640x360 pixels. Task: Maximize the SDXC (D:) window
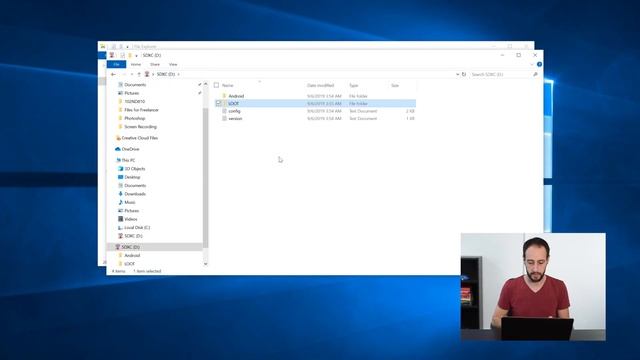click(518, 55)
